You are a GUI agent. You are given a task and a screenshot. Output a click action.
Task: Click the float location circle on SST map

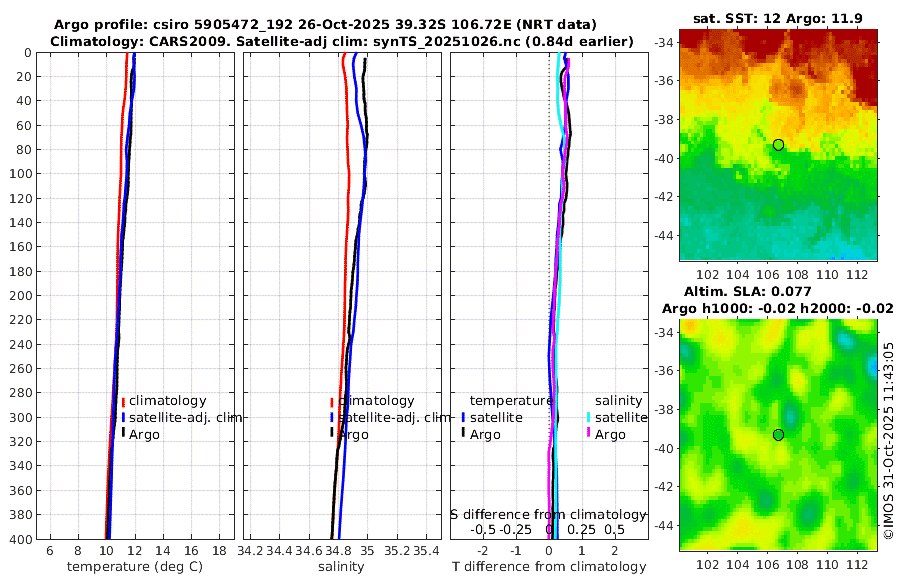(778, 145)
